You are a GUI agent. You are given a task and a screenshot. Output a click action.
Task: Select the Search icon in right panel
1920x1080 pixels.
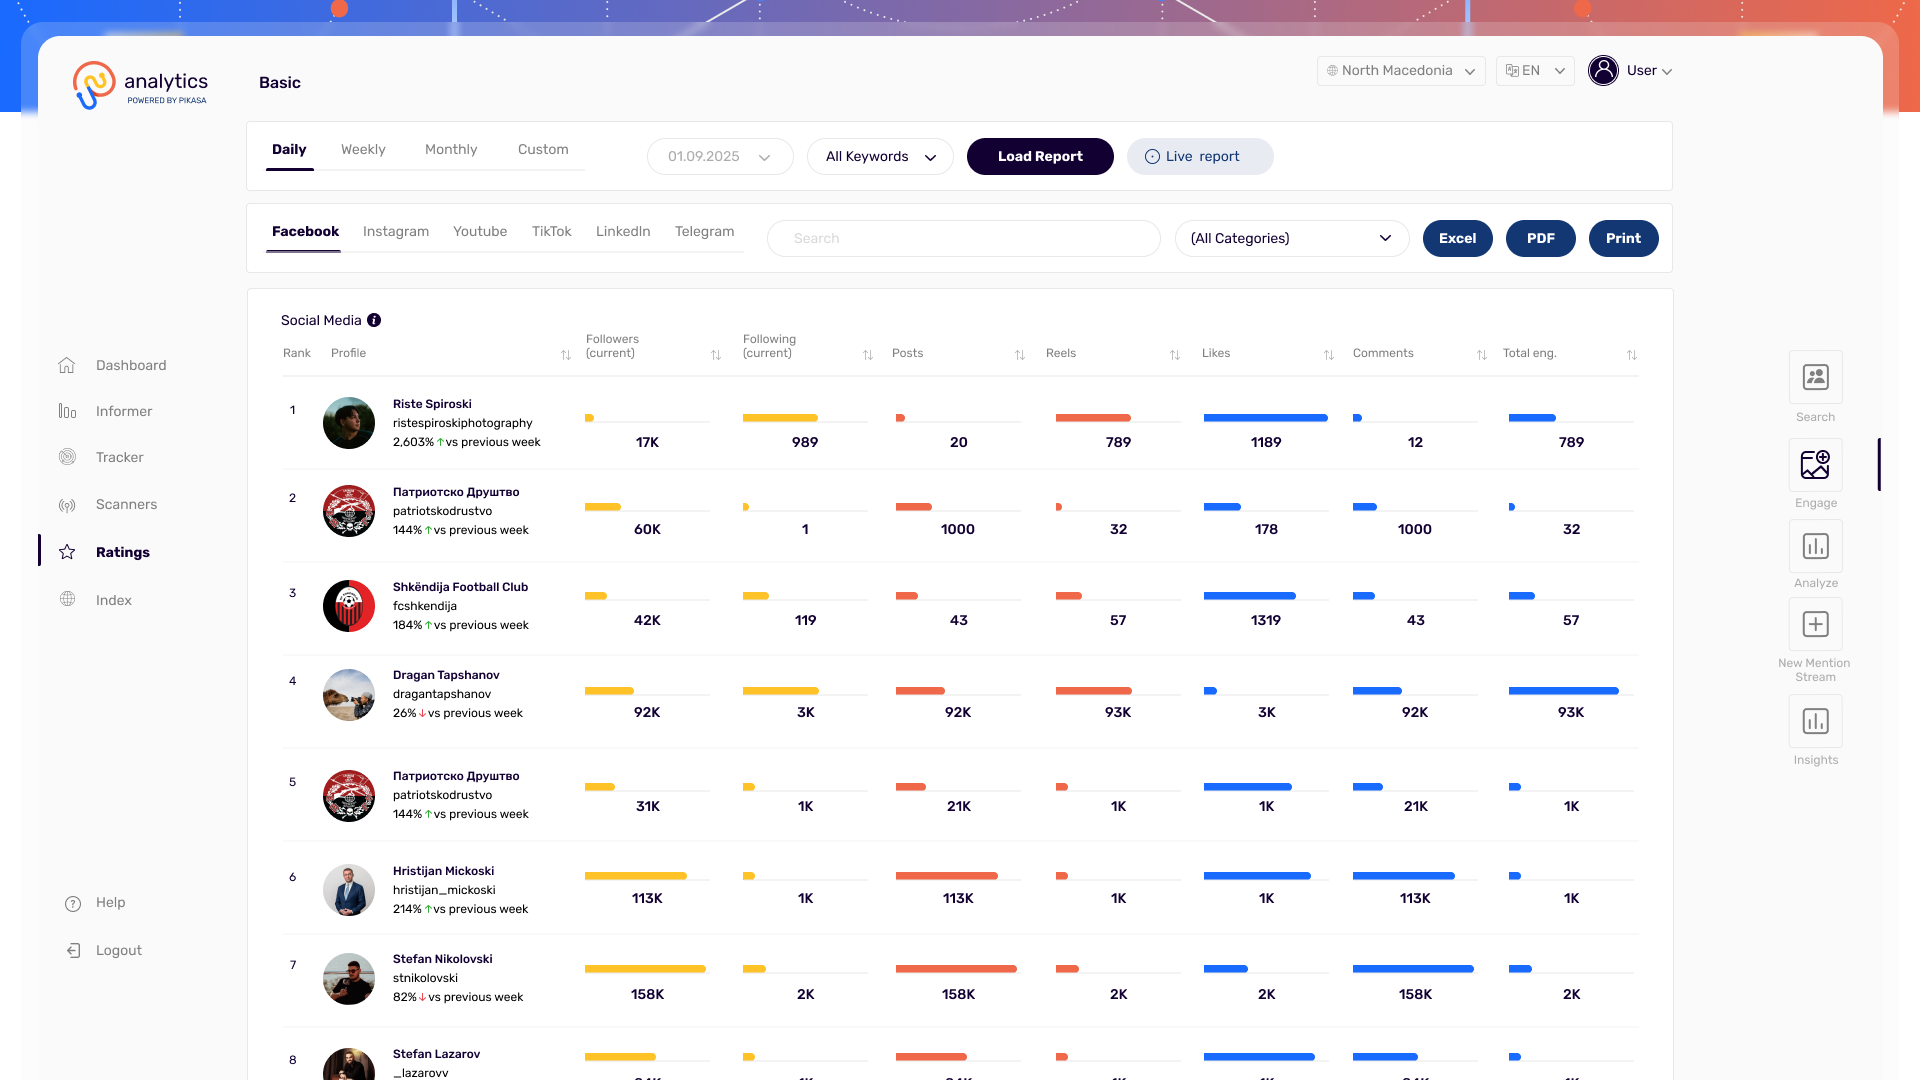(x=1815, y=377)
